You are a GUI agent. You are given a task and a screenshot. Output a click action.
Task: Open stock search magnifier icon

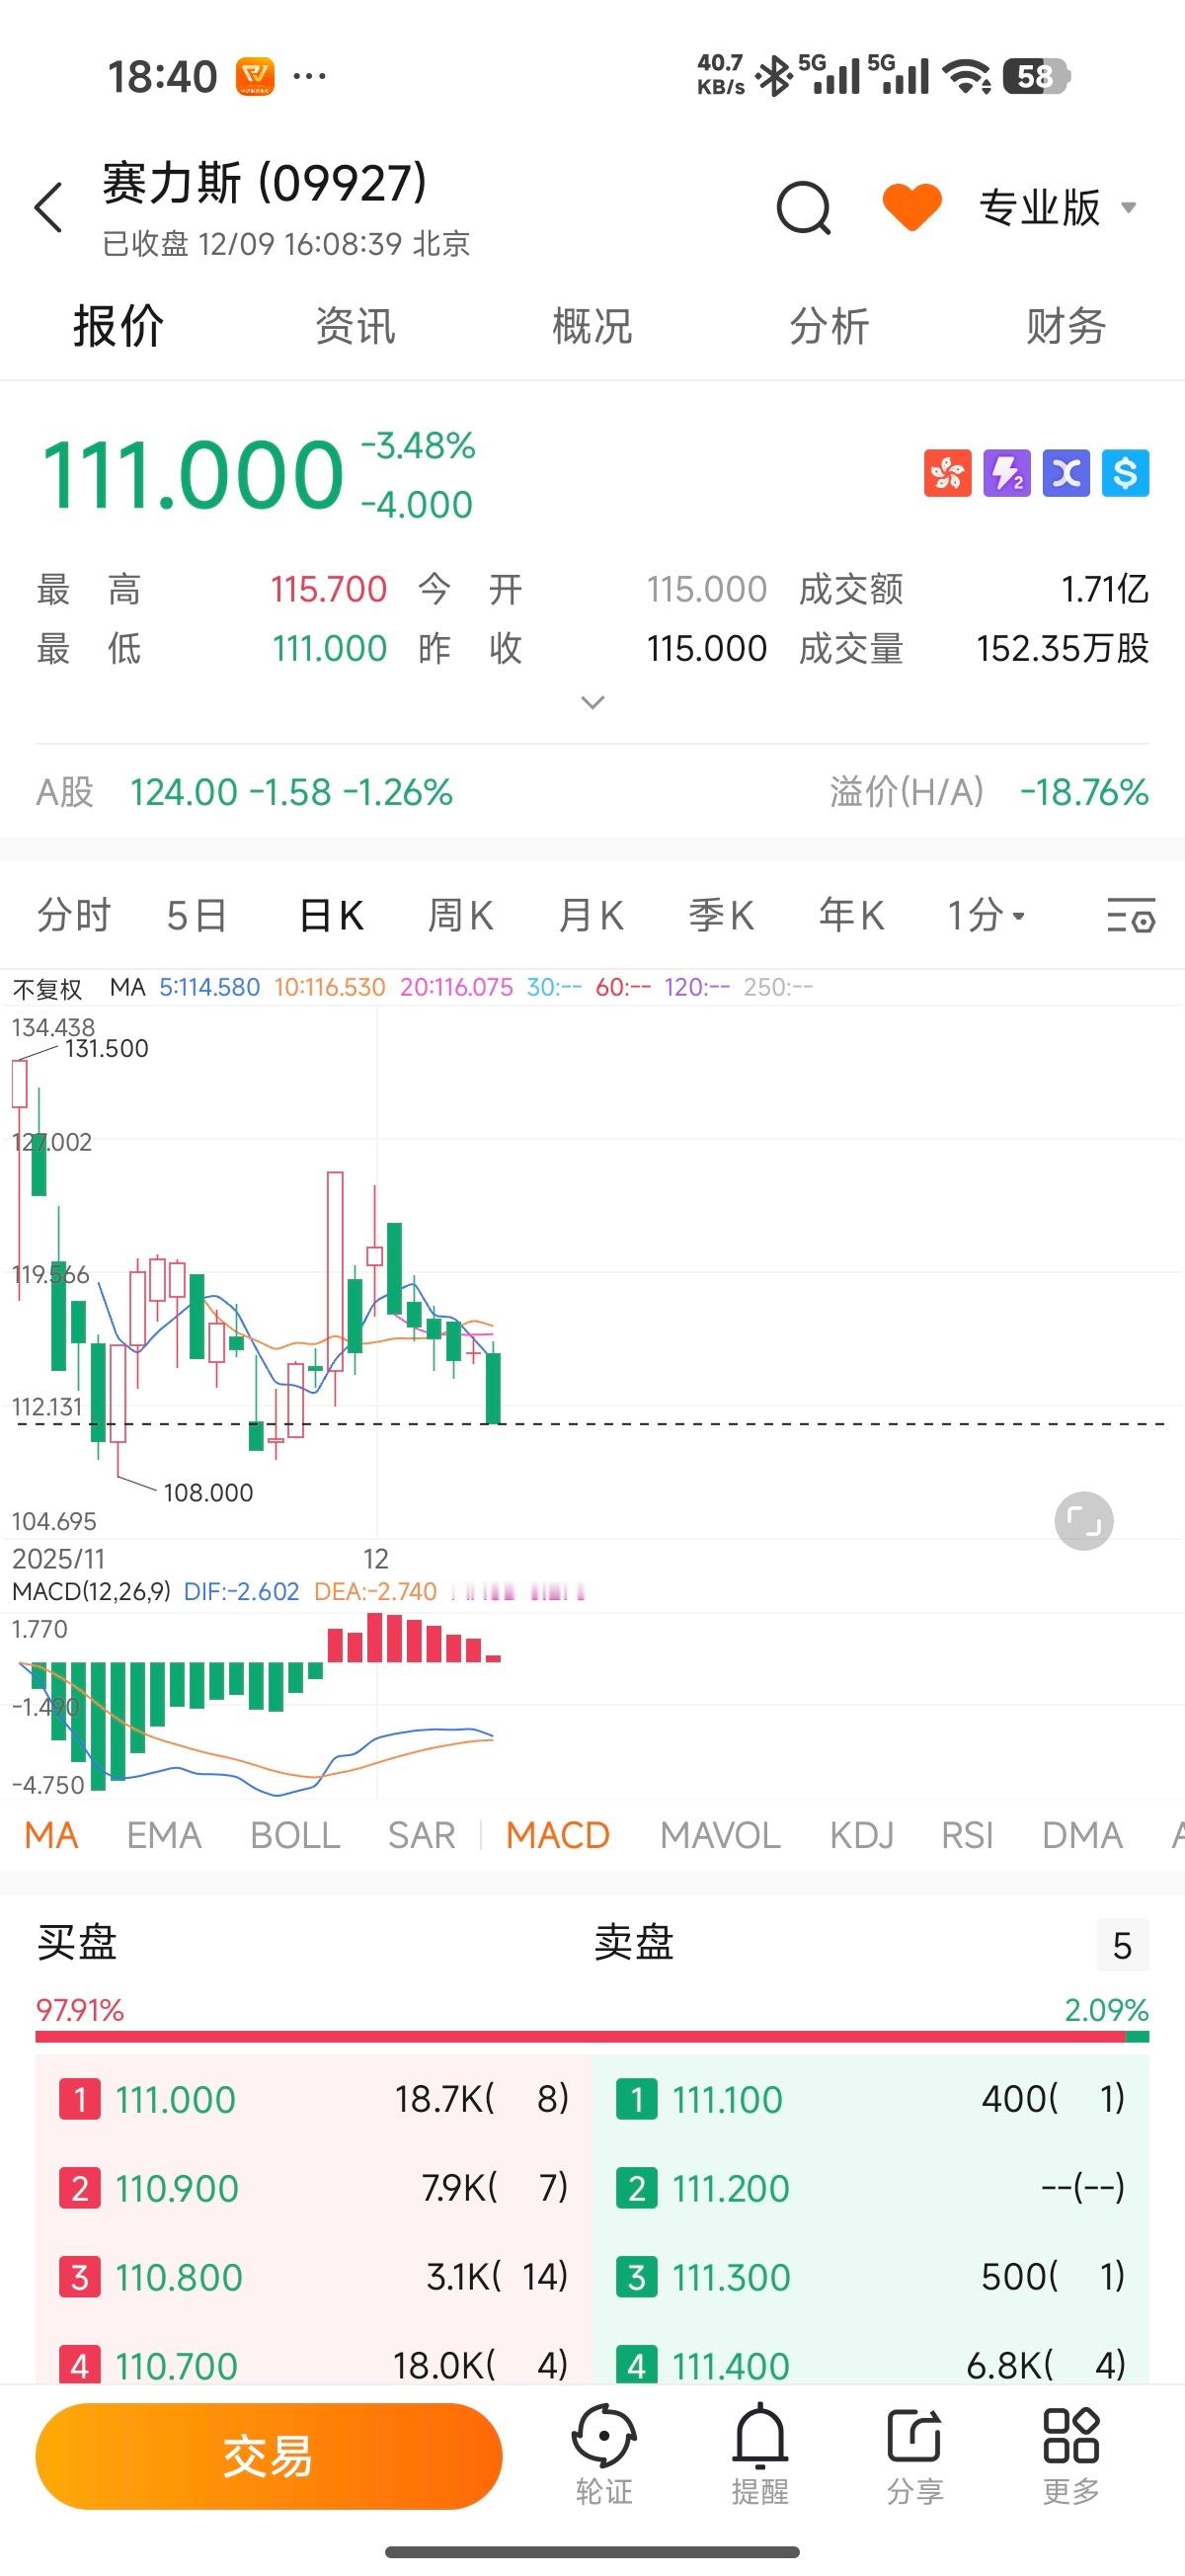804,208
